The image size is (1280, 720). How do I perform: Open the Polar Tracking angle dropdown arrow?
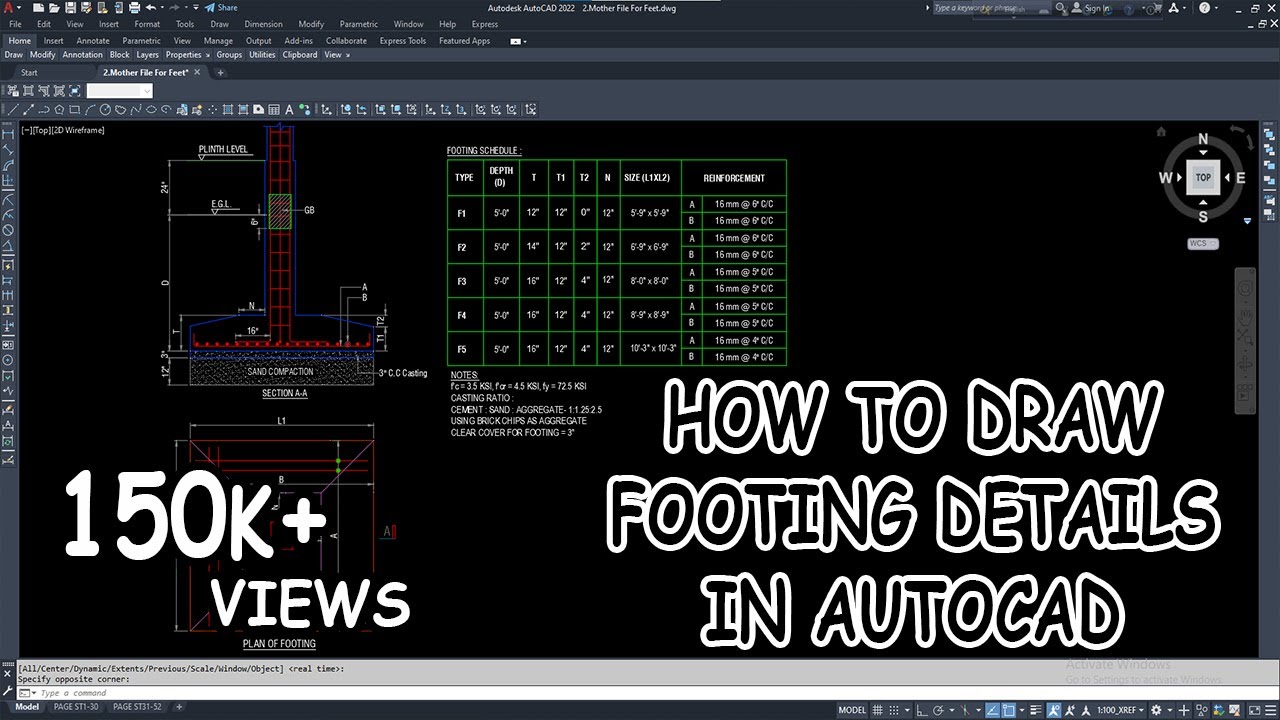coord(952,709)
